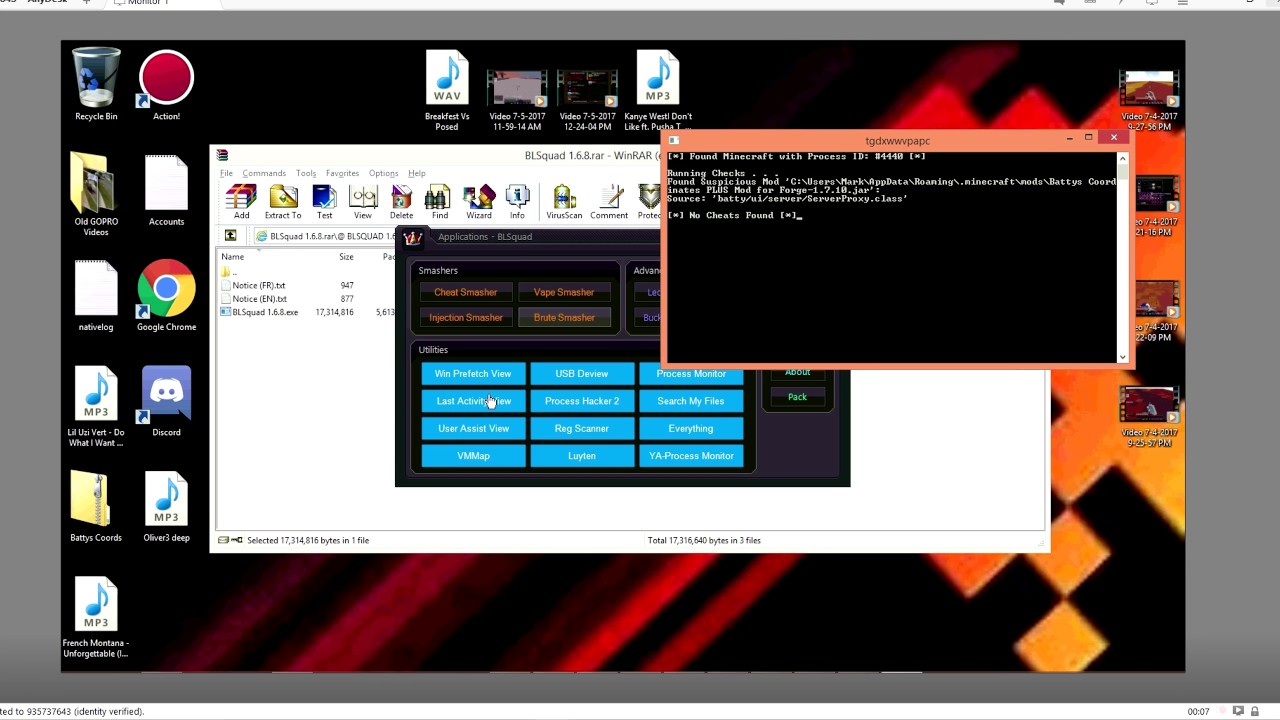Open the Oliver3 deep MP3 file
This screenshot has height=720, width=1280.
click(x=166, y=506)
